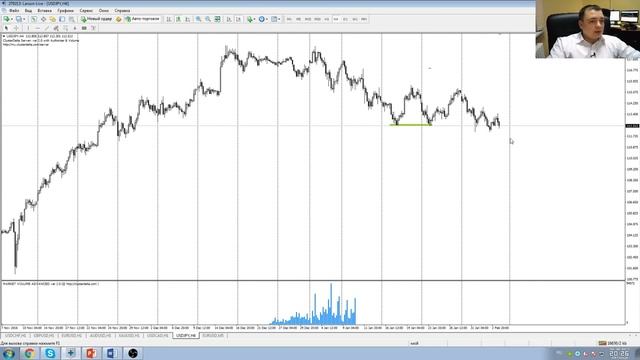This screenshot has width=640, height=360.
Task: Click the current price label on scale
Action: tap(632, 126)
